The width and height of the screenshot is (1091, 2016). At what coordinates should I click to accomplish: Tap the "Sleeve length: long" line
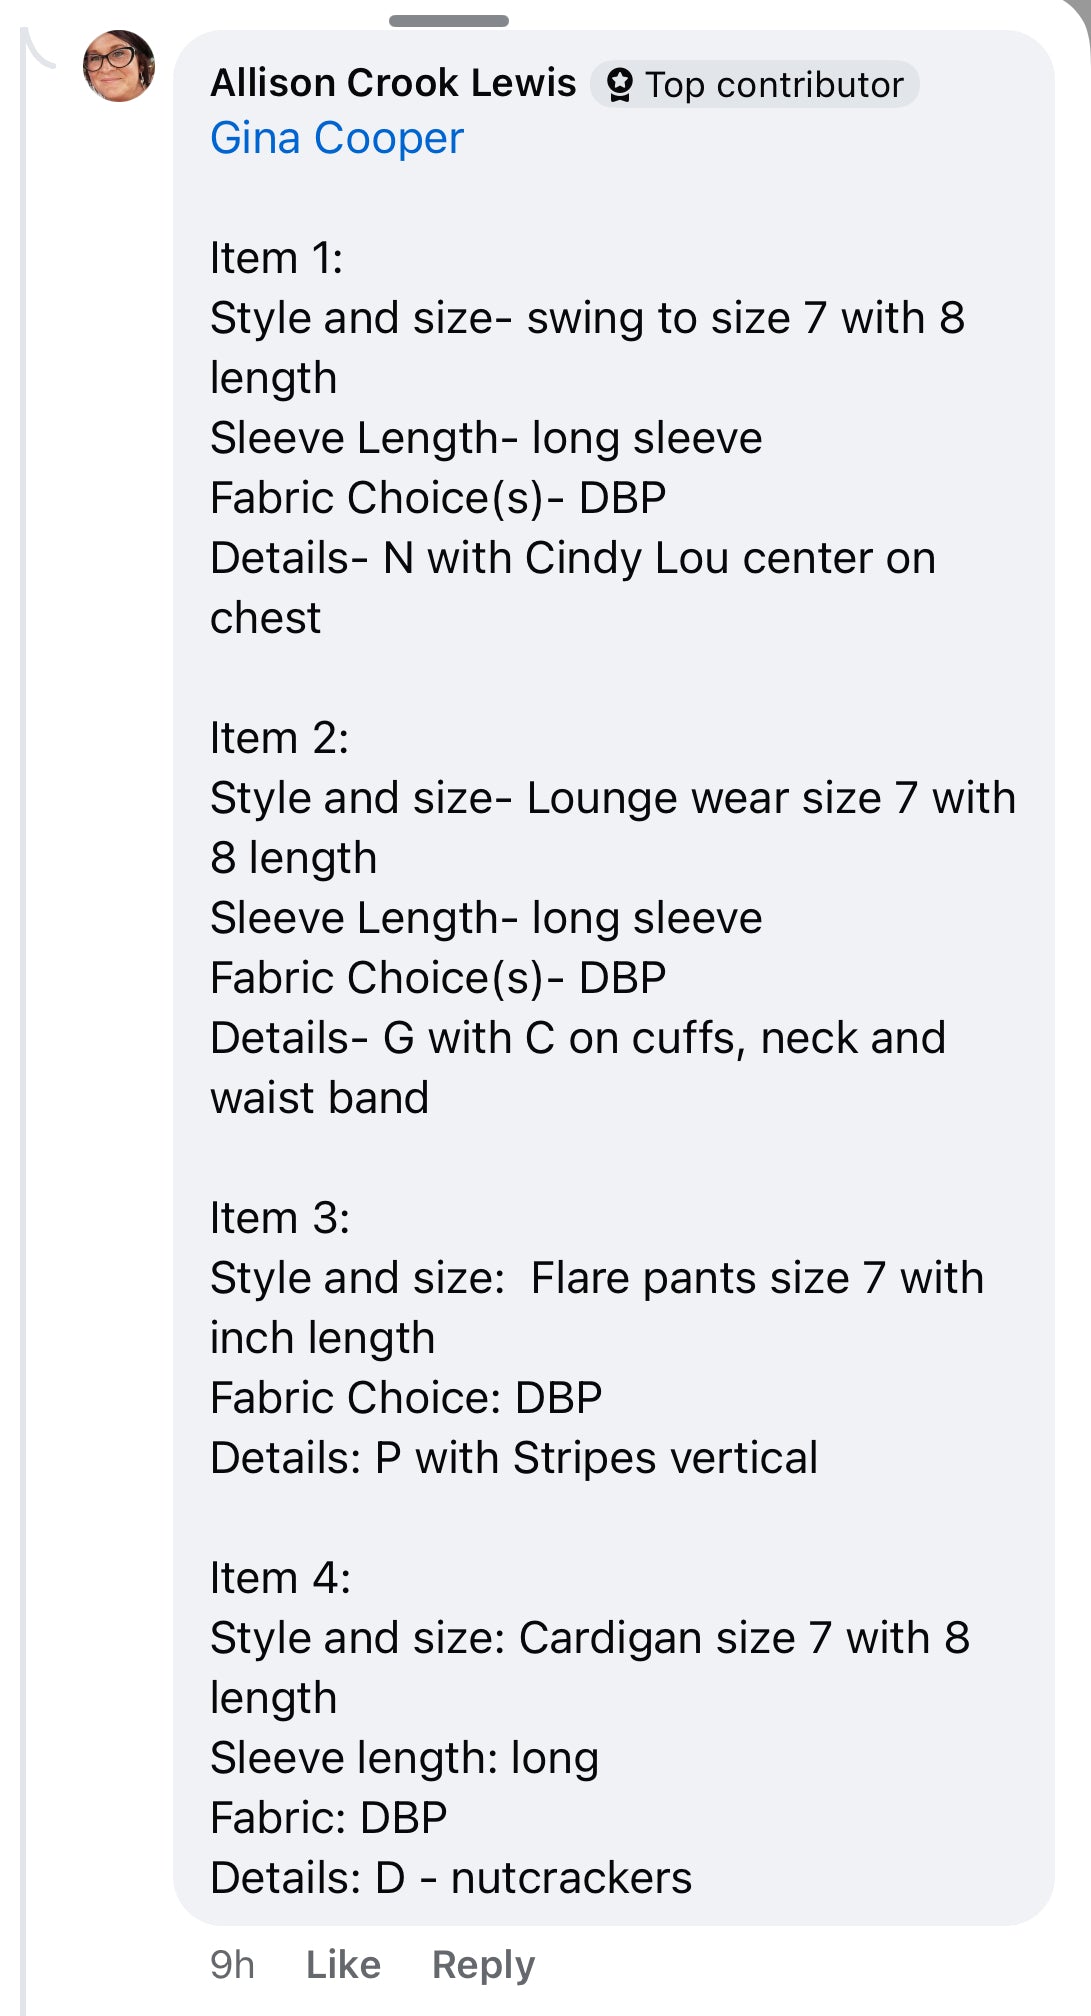click(404, 1758)
